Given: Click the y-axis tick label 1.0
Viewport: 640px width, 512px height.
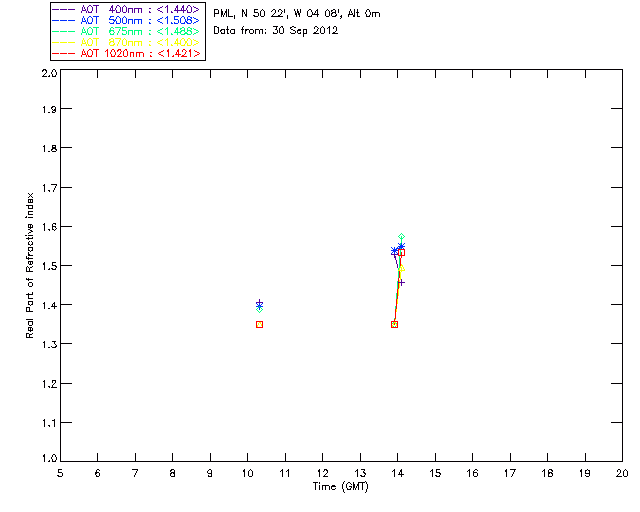Looking at the screenshot, I should pos(49,458).
